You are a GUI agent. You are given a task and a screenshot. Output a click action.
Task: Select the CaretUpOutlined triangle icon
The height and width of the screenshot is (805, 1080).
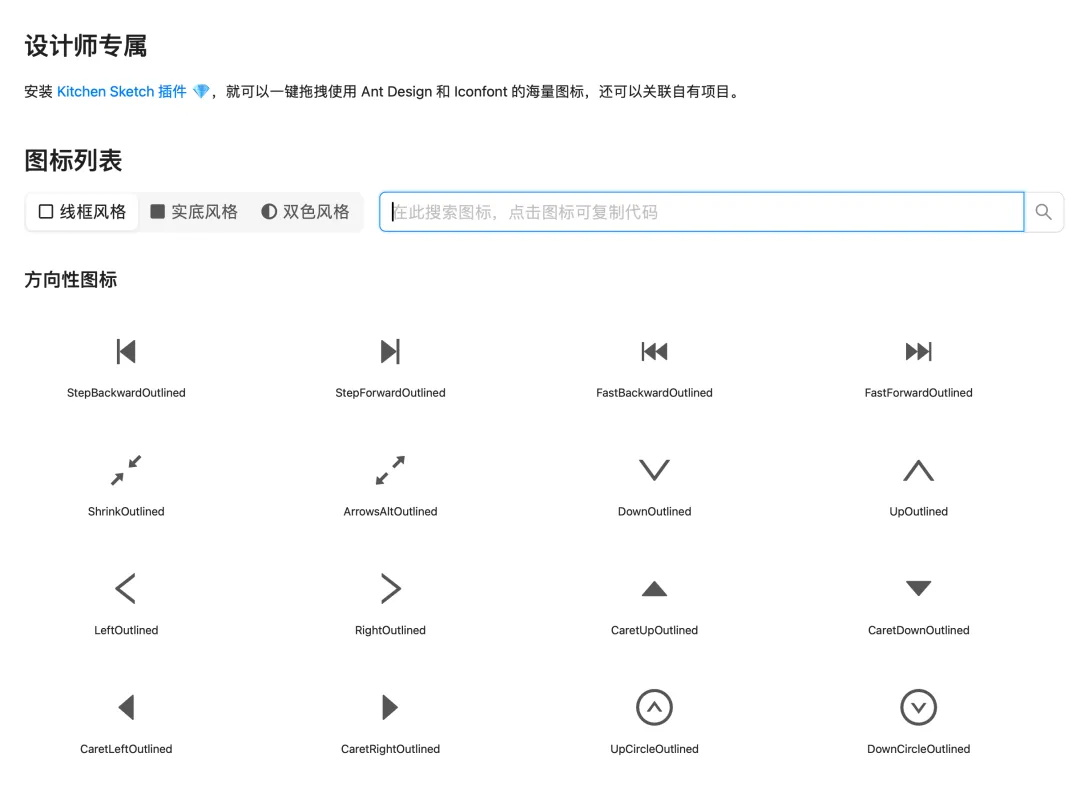click(x=654, y=588)
